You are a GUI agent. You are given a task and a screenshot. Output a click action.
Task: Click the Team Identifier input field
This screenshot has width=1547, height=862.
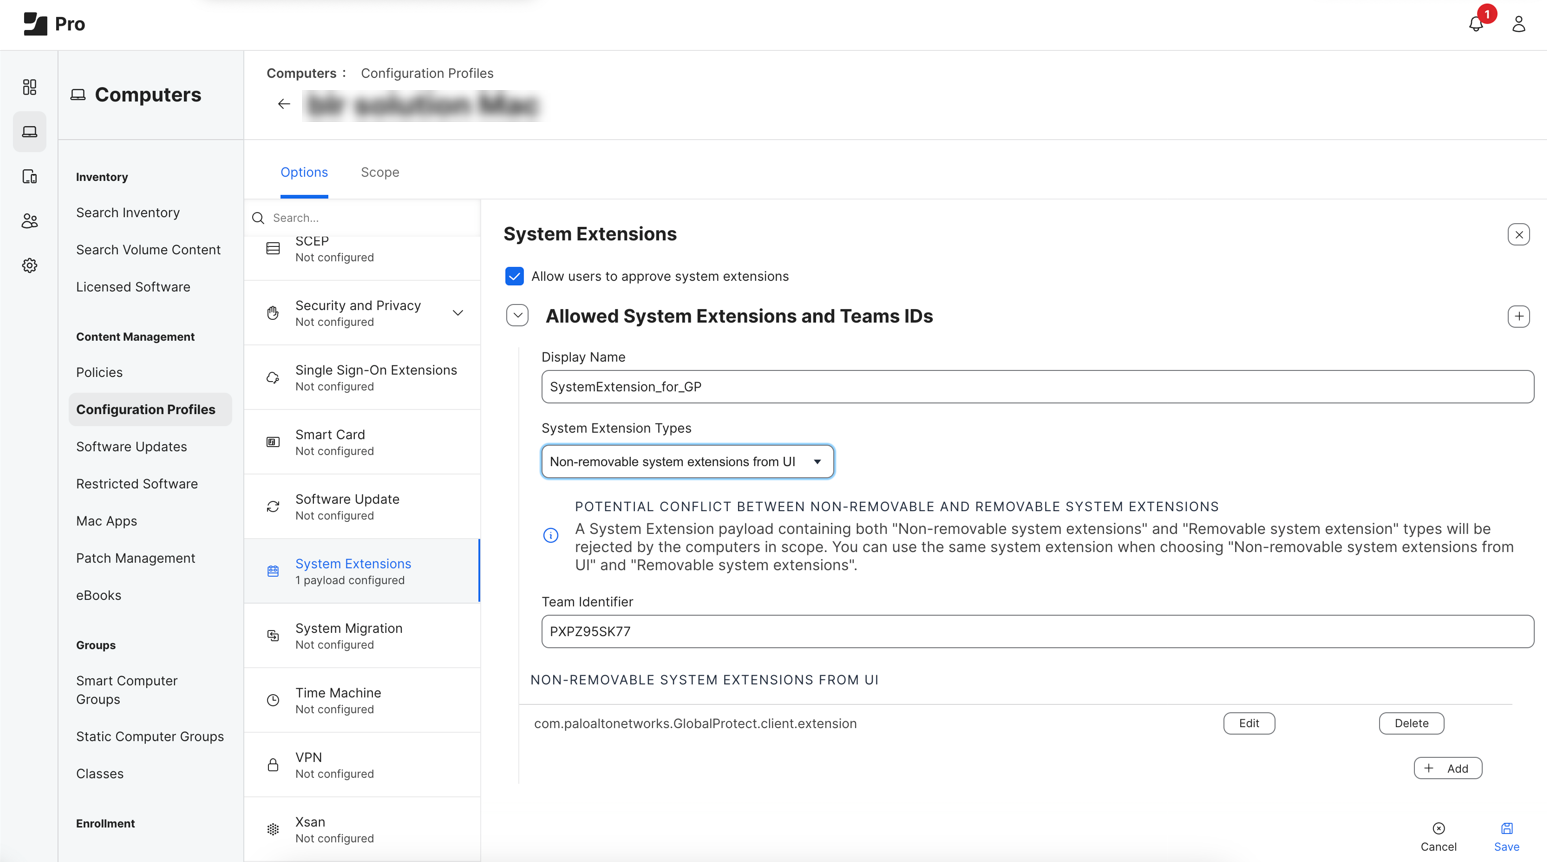1037,632
